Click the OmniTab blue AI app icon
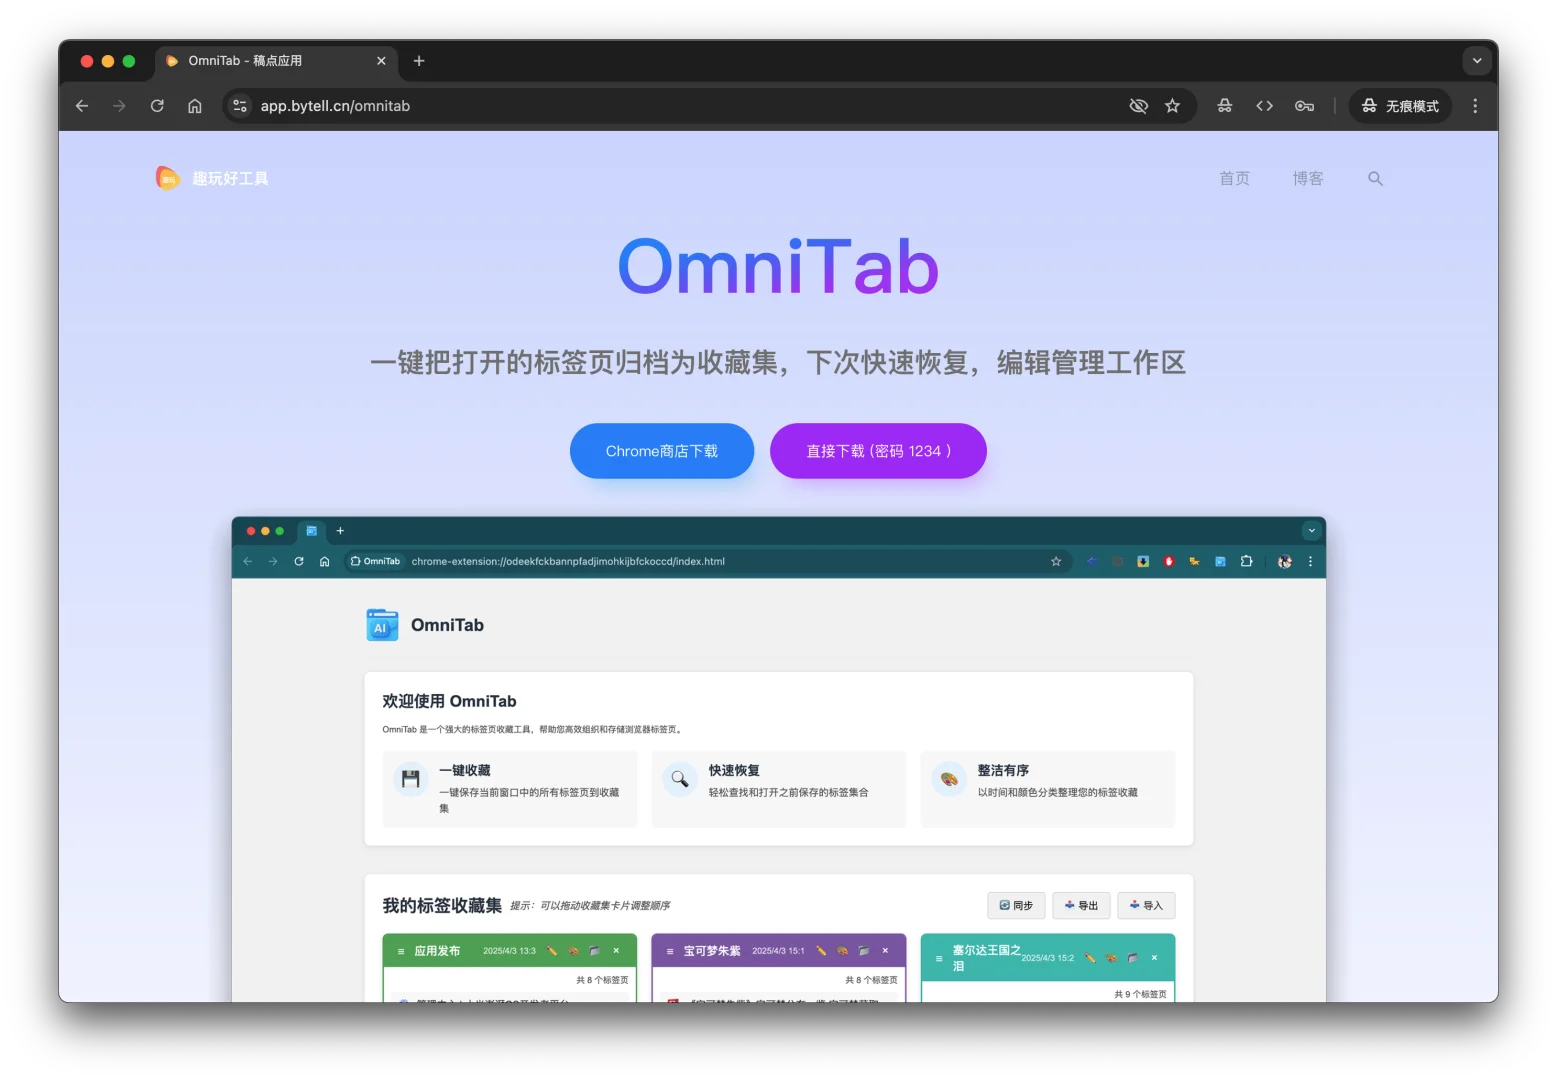 click(x=381, y=624)
